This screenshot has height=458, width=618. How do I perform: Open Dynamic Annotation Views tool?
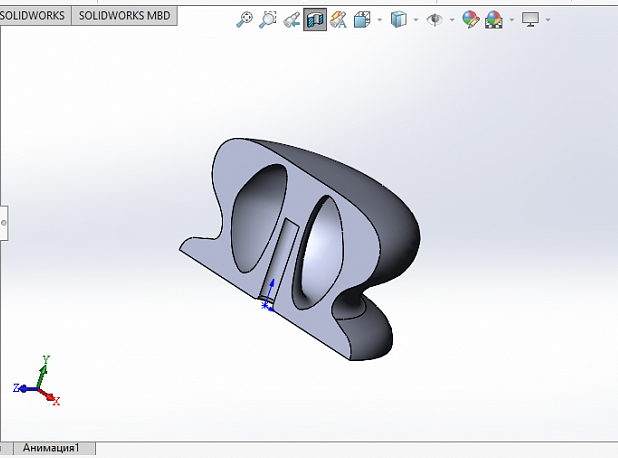point(339,19)
